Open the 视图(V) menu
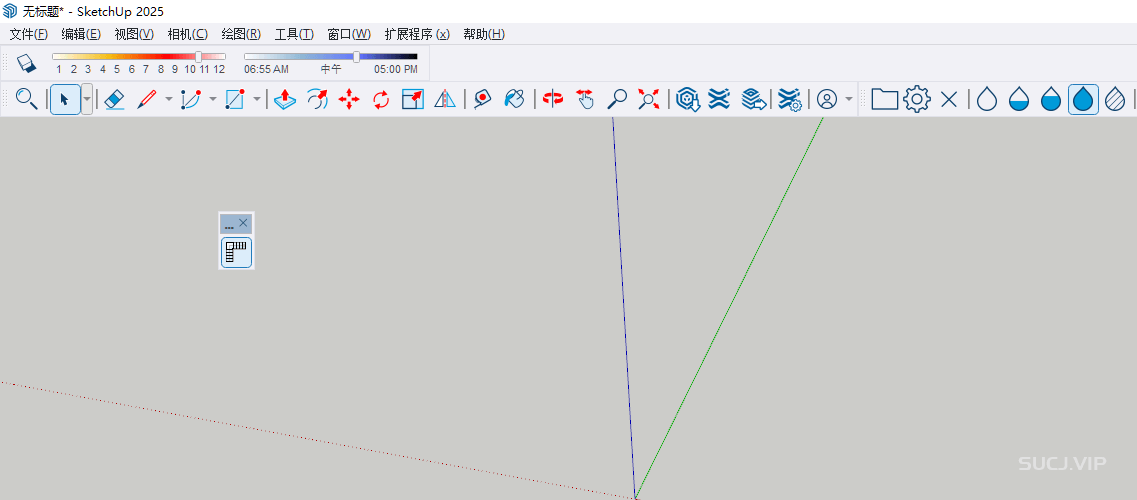Image resolution: width=1137 pixels, height=500 pixels. pos(134,34)
